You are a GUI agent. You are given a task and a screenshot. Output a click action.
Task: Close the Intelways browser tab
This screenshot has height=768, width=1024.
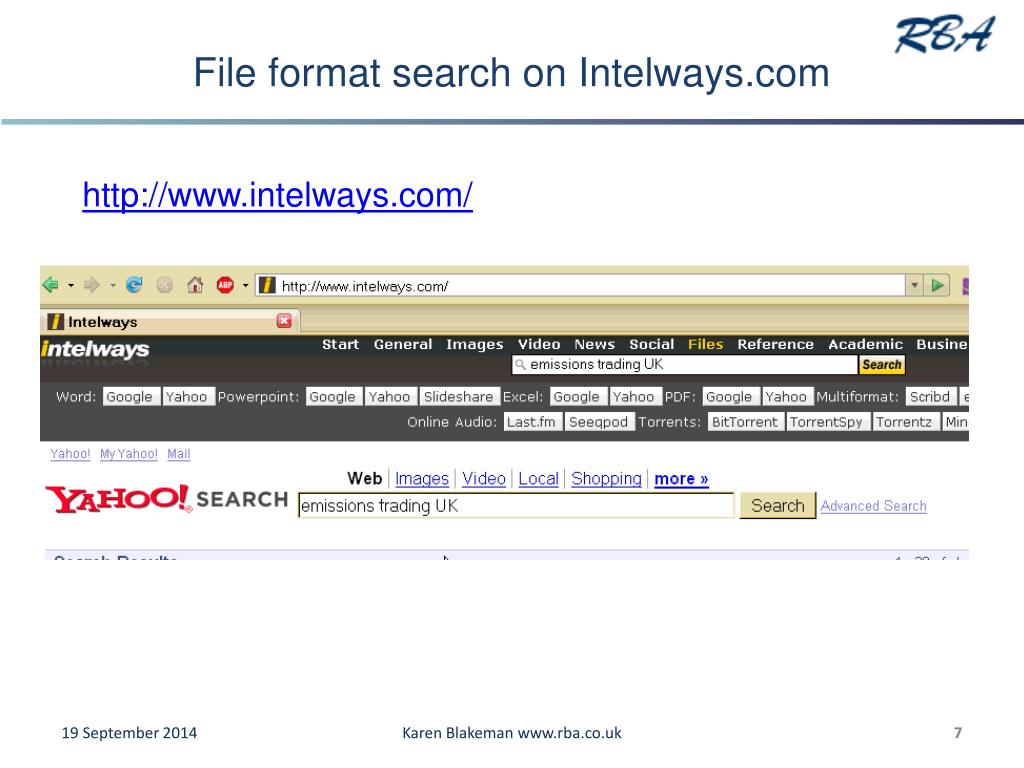click(284, 321)
